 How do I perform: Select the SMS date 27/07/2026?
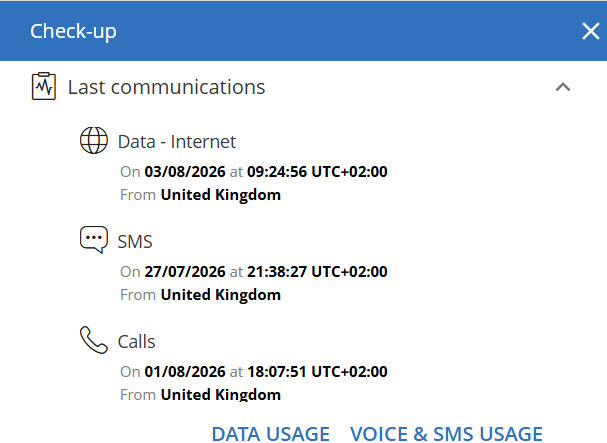[185, 272]
